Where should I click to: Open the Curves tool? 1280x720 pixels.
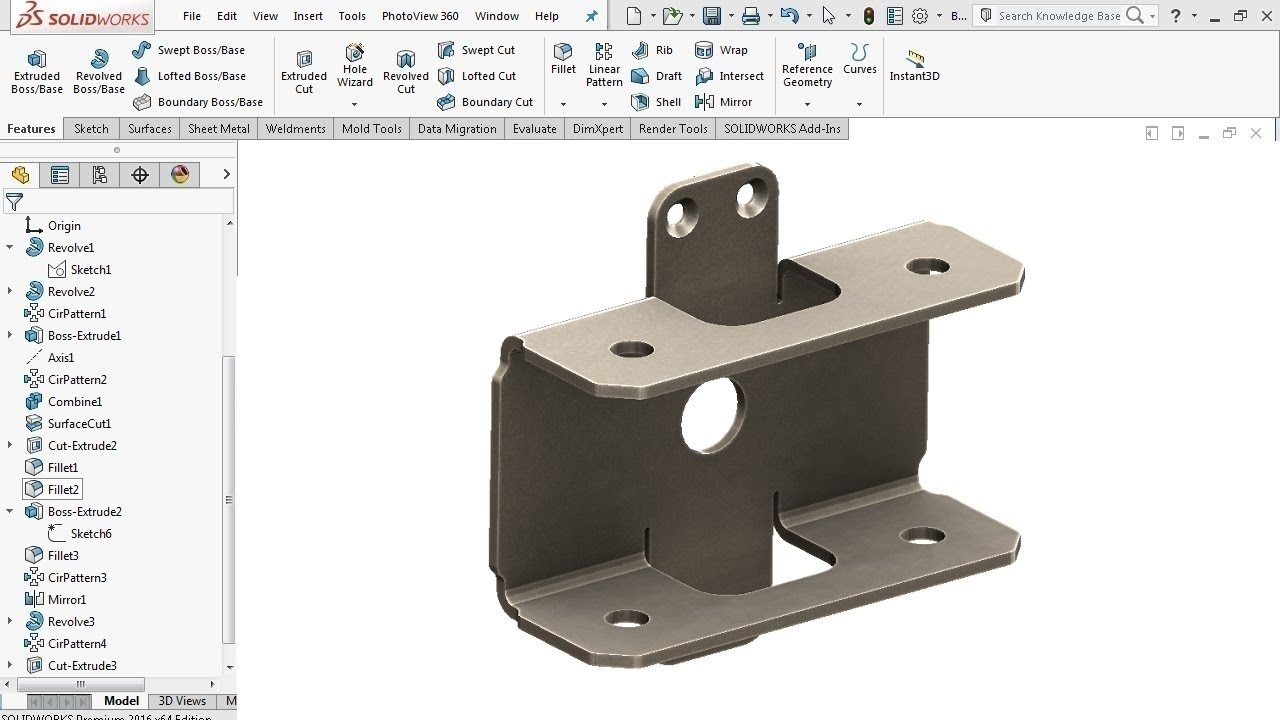(859, 59)
